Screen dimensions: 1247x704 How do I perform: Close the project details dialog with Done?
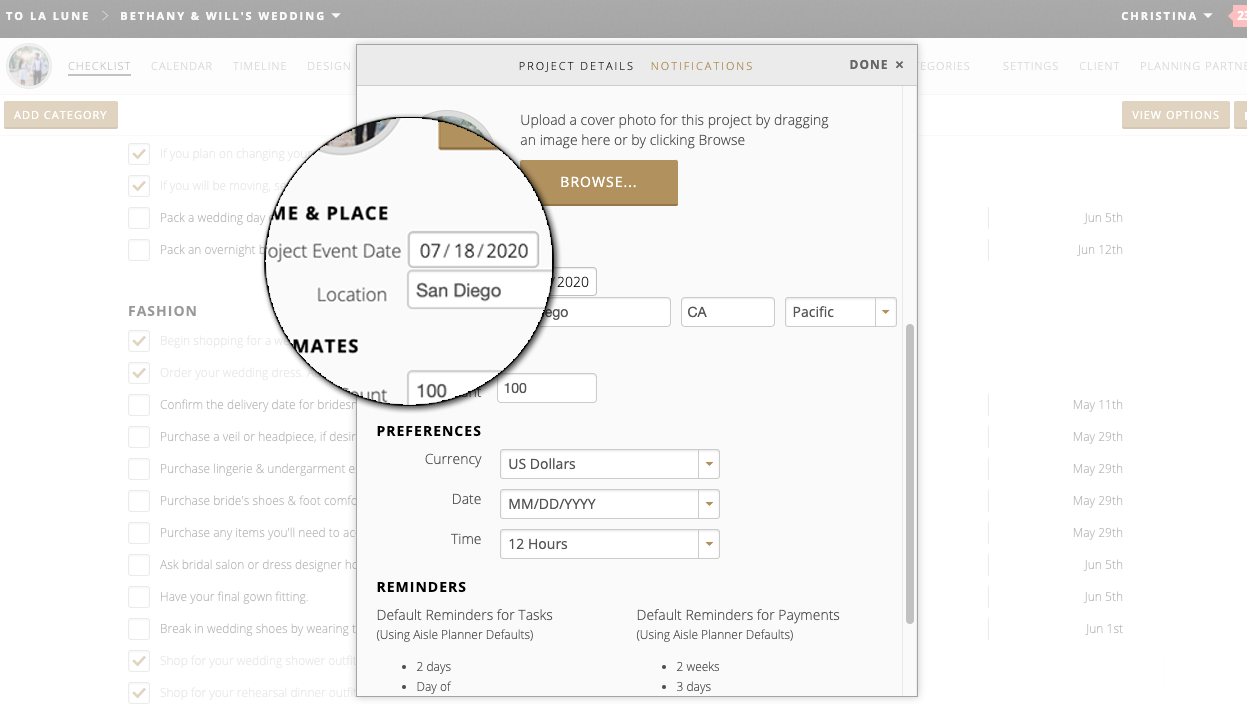pyautogui.click(x=876, y=65)
